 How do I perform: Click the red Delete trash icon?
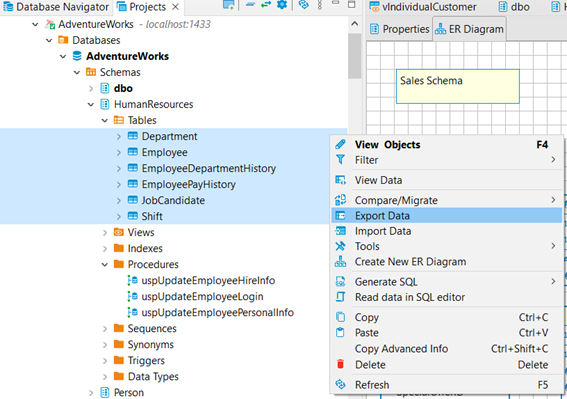pos(340,364)
